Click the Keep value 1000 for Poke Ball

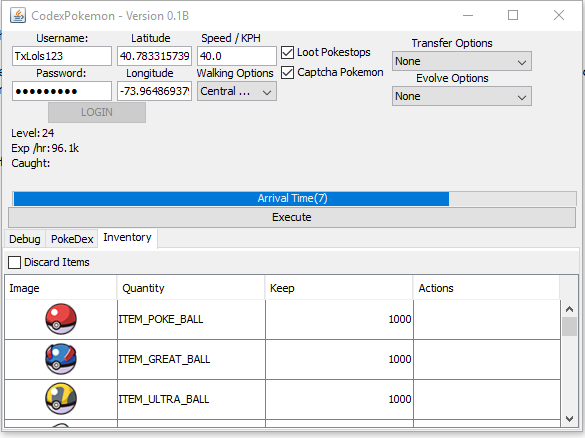click(x=339, y=319)
